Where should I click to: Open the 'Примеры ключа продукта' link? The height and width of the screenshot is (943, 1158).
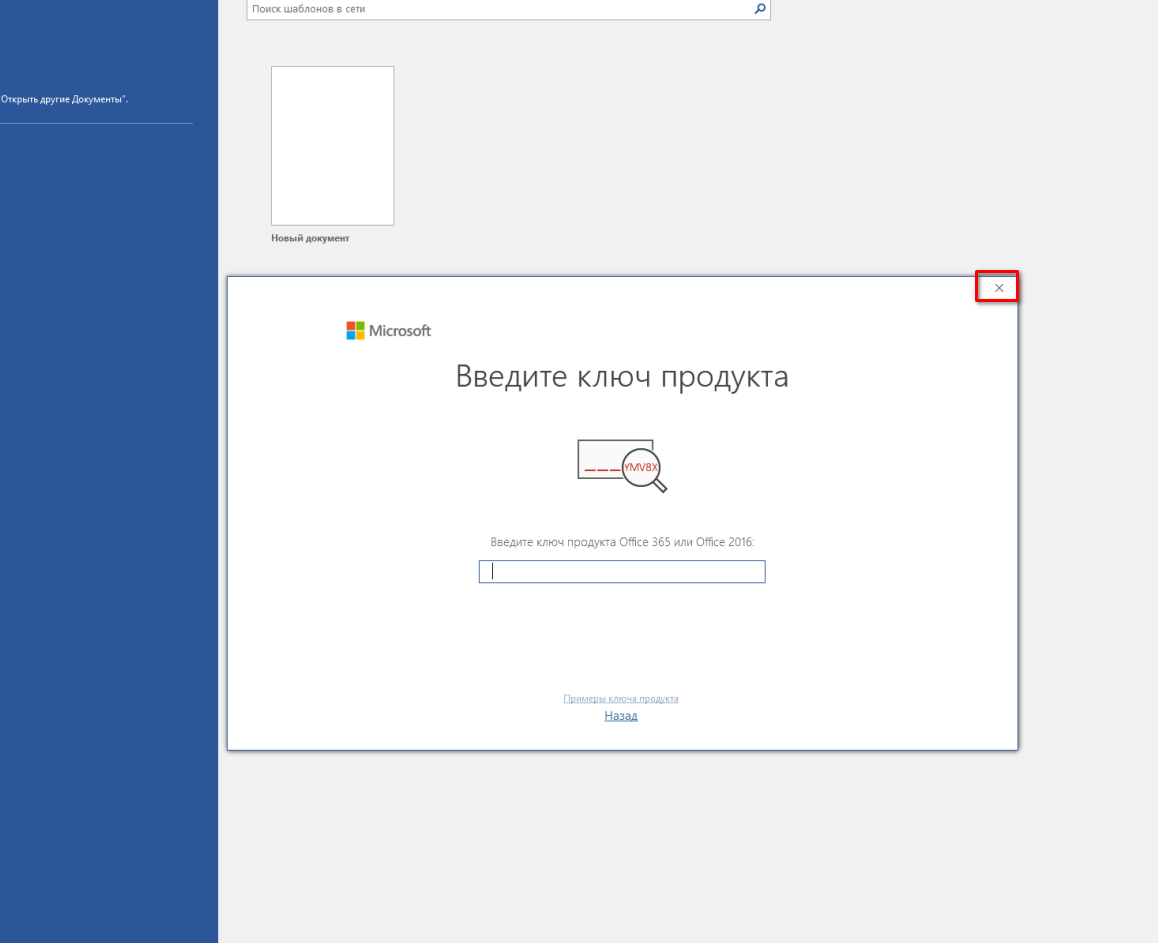click(x=620, y=699)
